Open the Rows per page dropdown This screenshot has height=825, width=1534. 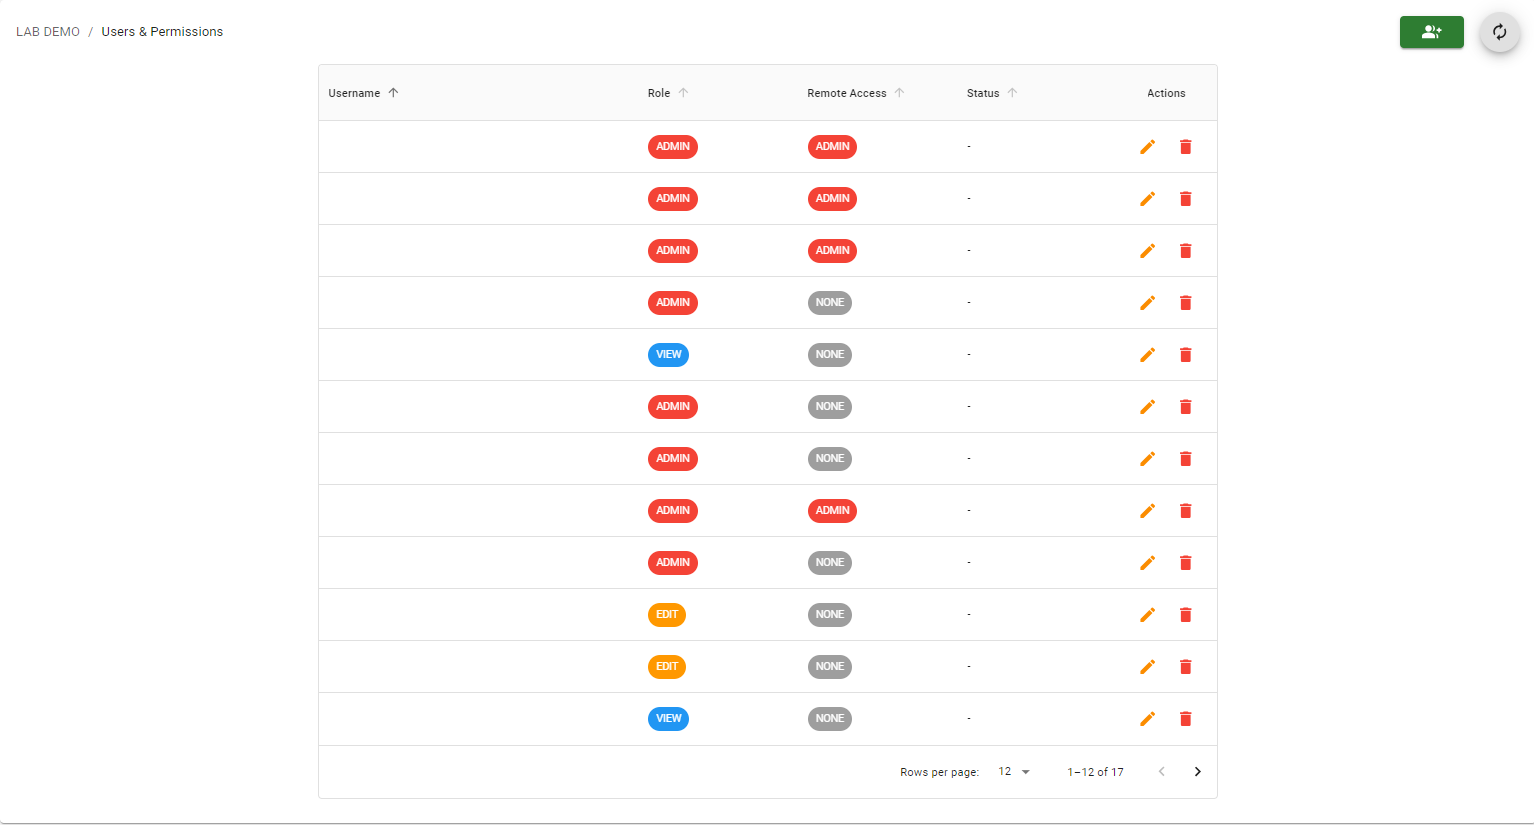(1014, 772)
